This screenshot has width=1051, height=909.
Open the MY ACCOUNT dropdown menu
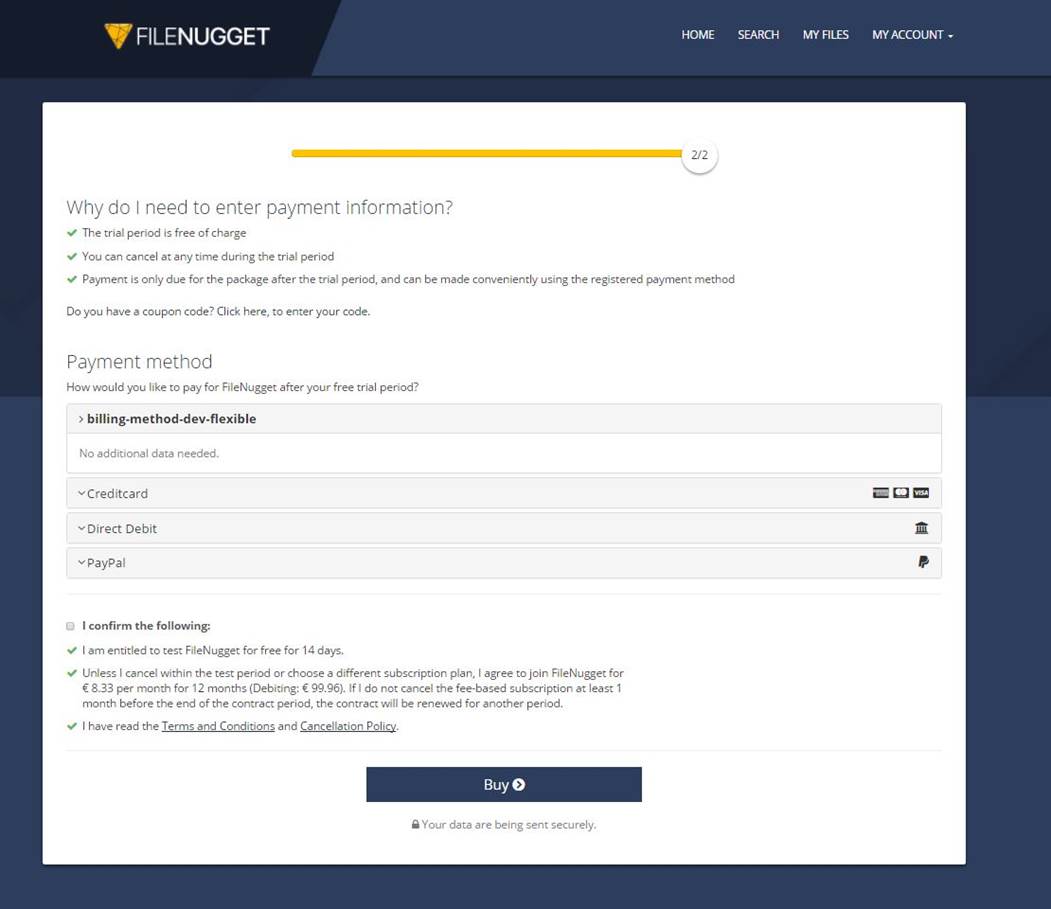(912, 35)
